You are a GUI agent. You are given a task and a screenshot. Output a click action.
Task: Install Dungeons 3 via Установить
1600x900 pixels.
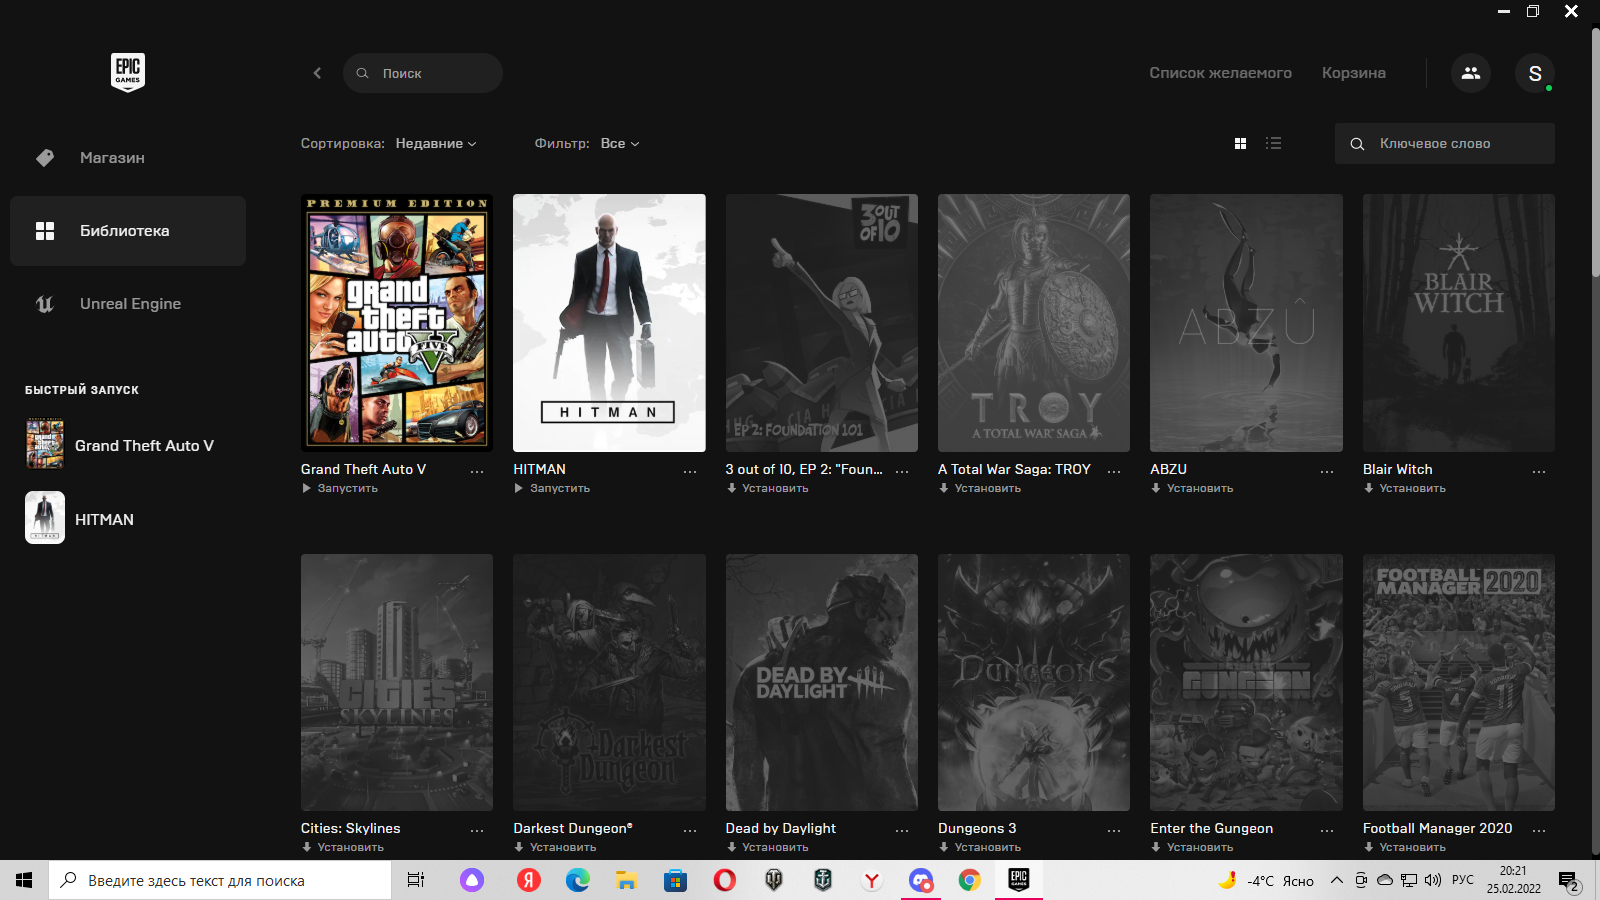pyautogui.click(x=980, y=847)
